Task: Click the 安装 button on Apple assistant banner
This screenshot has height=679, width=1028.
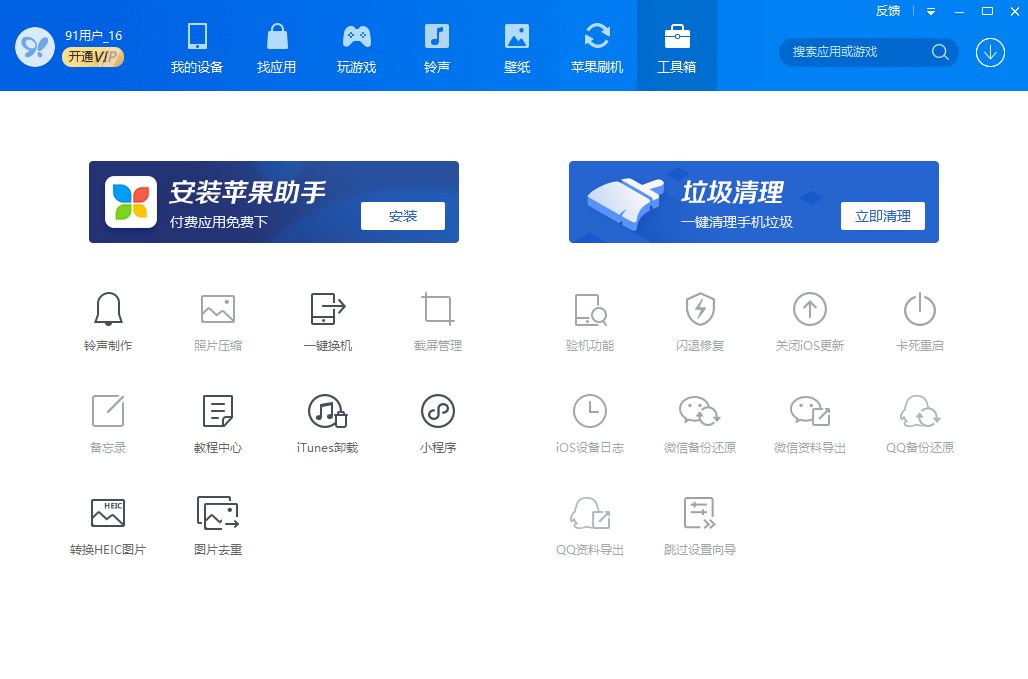Action: (403, 216)
